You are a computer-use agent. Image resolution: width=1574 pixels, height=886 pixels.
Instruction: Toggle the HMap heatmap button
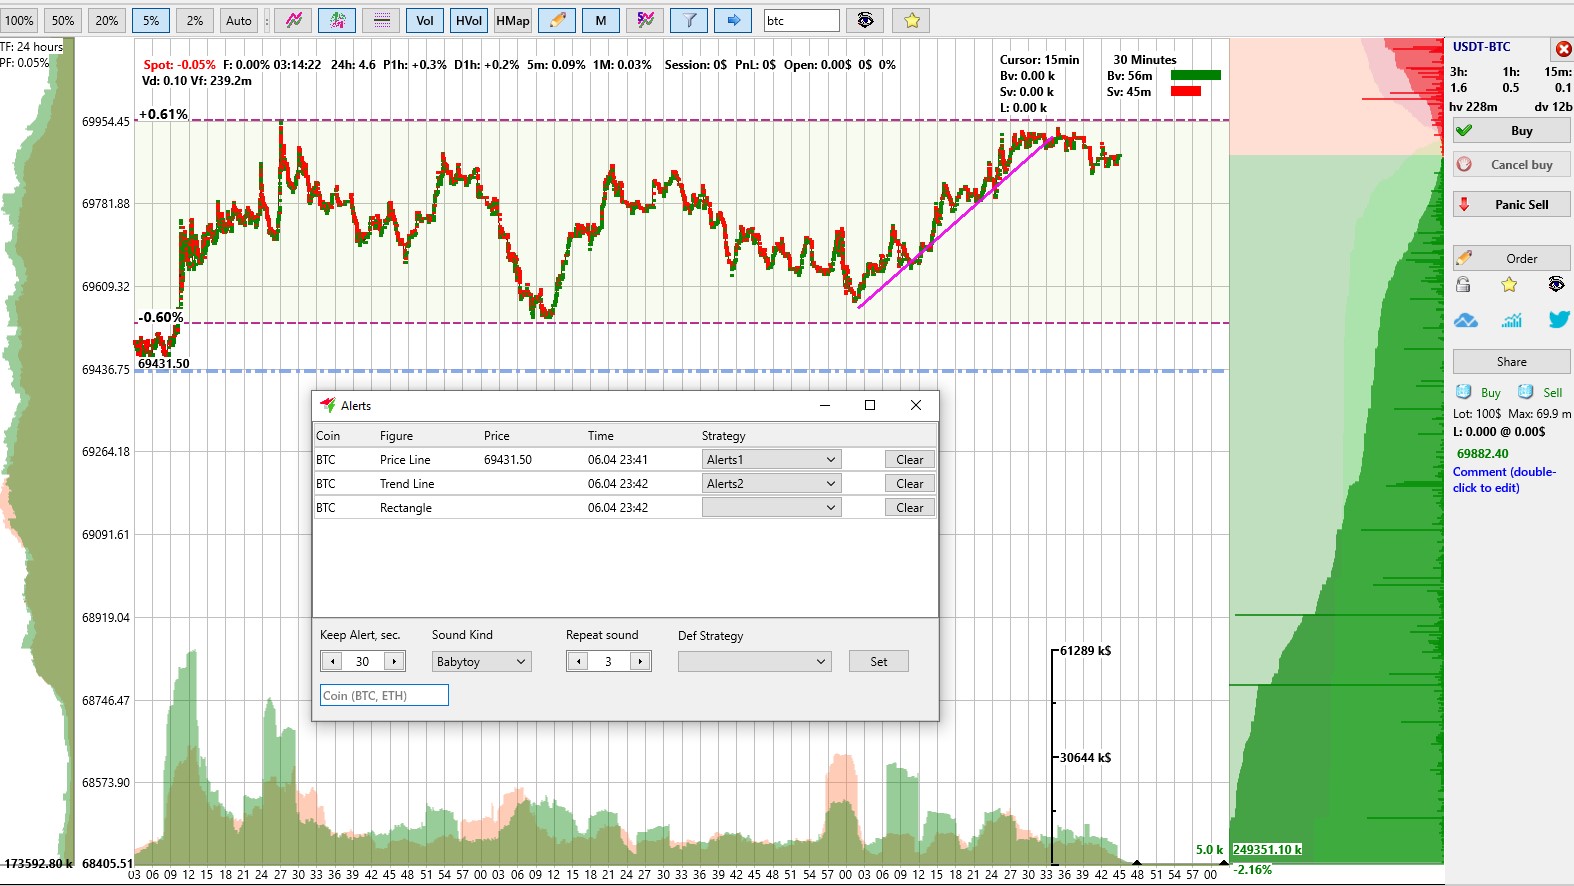(513, 20)
